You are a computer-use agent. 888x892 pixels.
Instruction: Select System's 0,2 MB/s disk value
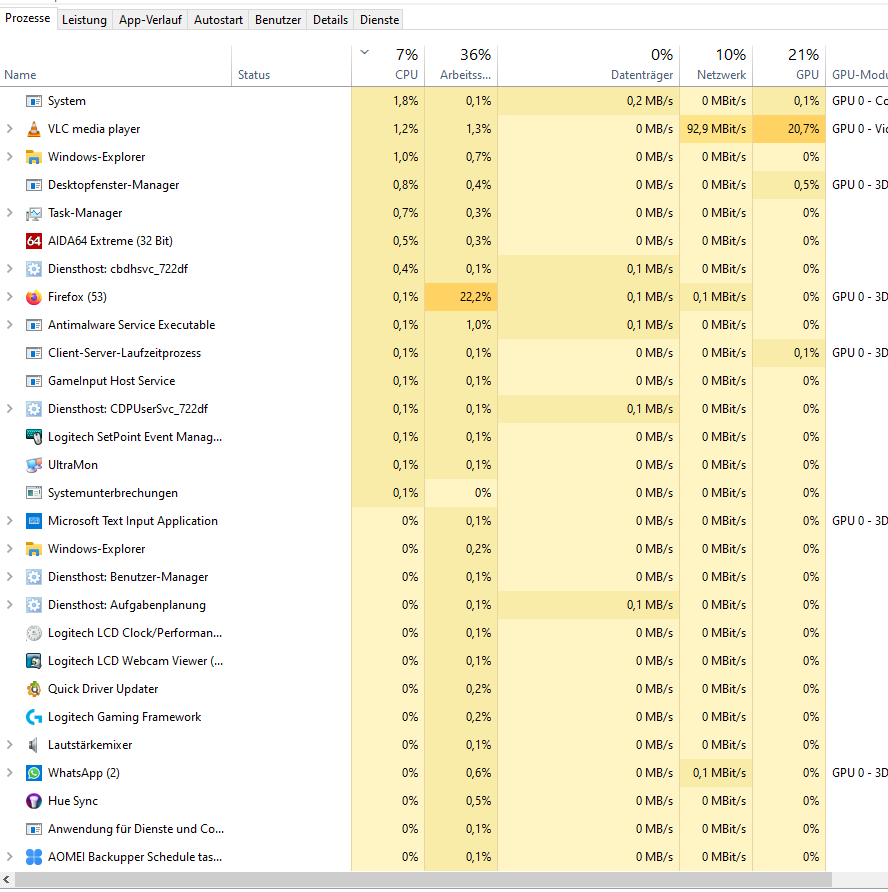pos(589,101)
